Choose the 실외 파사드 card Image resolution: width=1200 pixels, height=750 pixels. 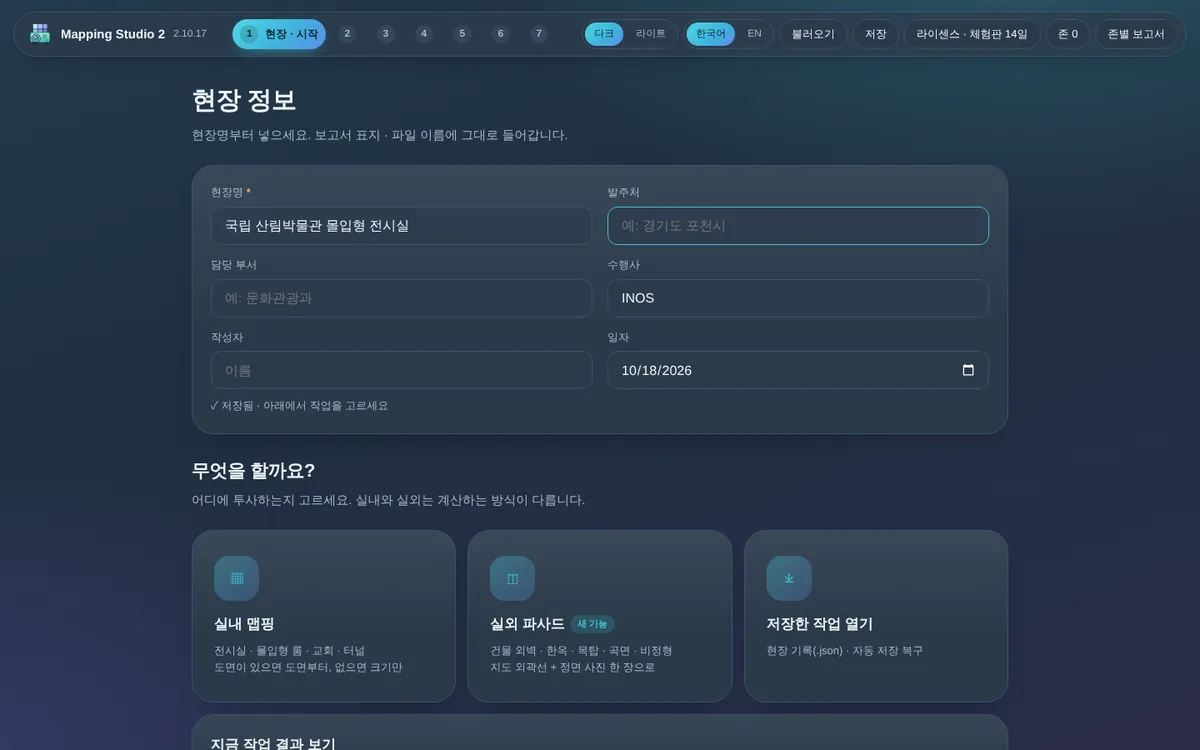pos(600,616)
